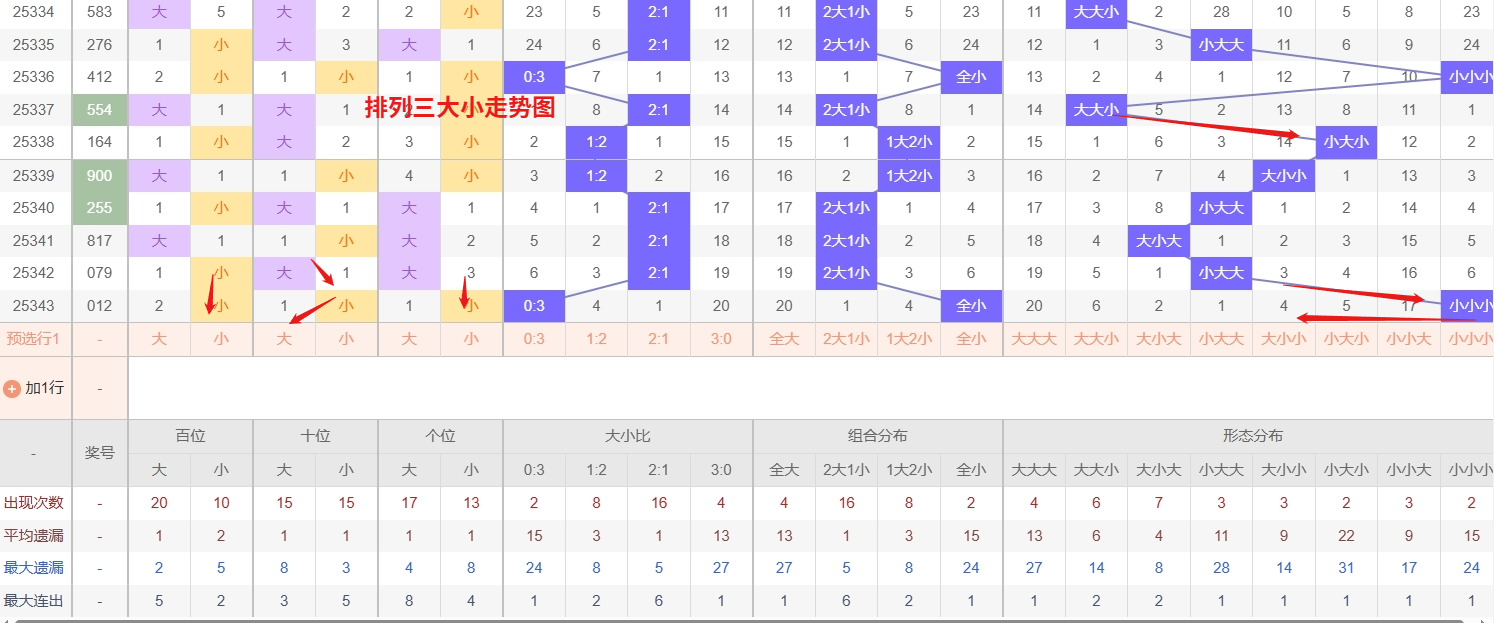The image size is (1494, 623).
Task: Click winning number 817 in row 25341
Action: click(x=100, y=241)
